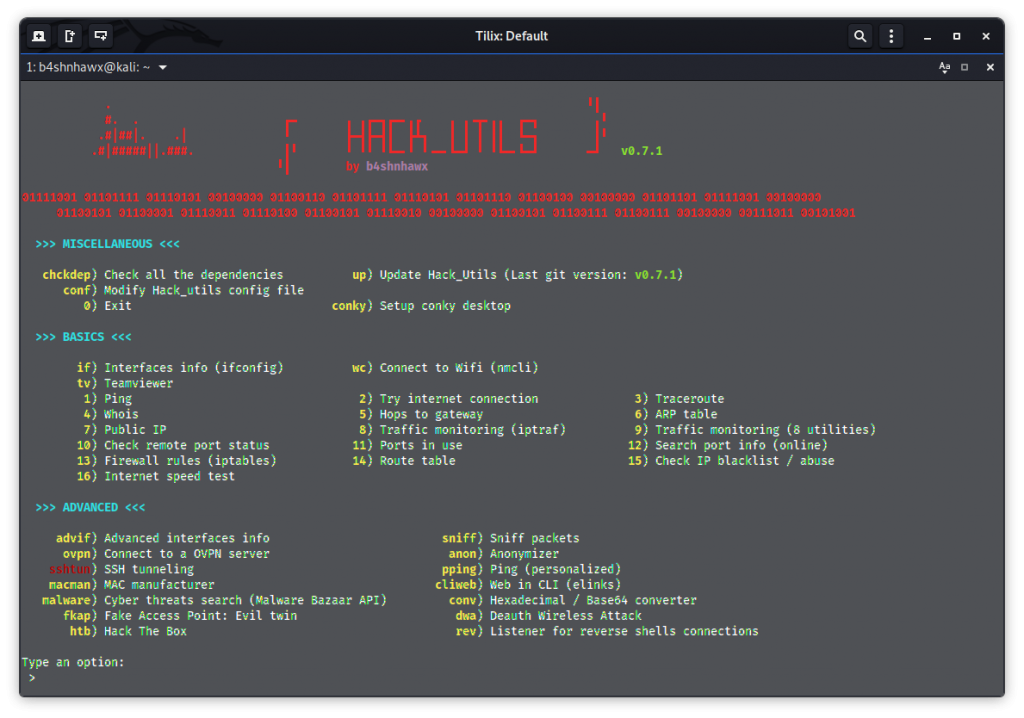Maximize the Tilix window
Image resolution: width=1024 pixels, height=718 pixels.
click(x=956, y=37)
